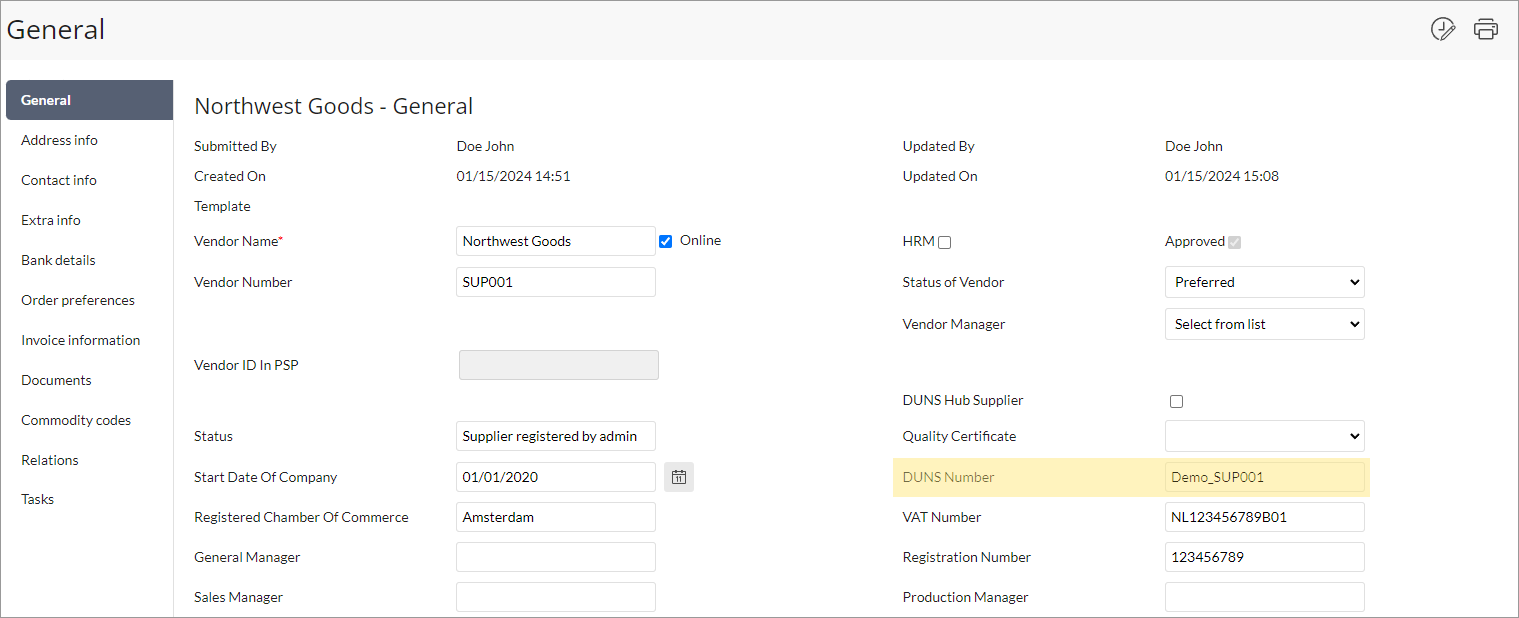Click the 'Updated By' label
Viewport: 1519px width, 618px height.
click(938, 146)
